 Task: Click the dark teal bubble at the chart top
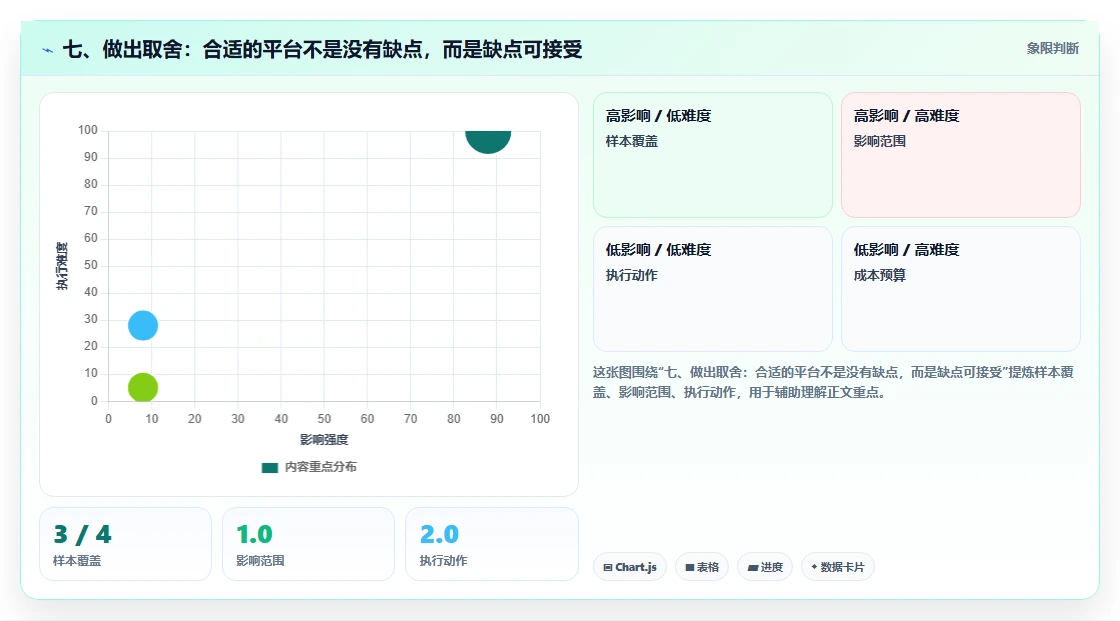488,141
